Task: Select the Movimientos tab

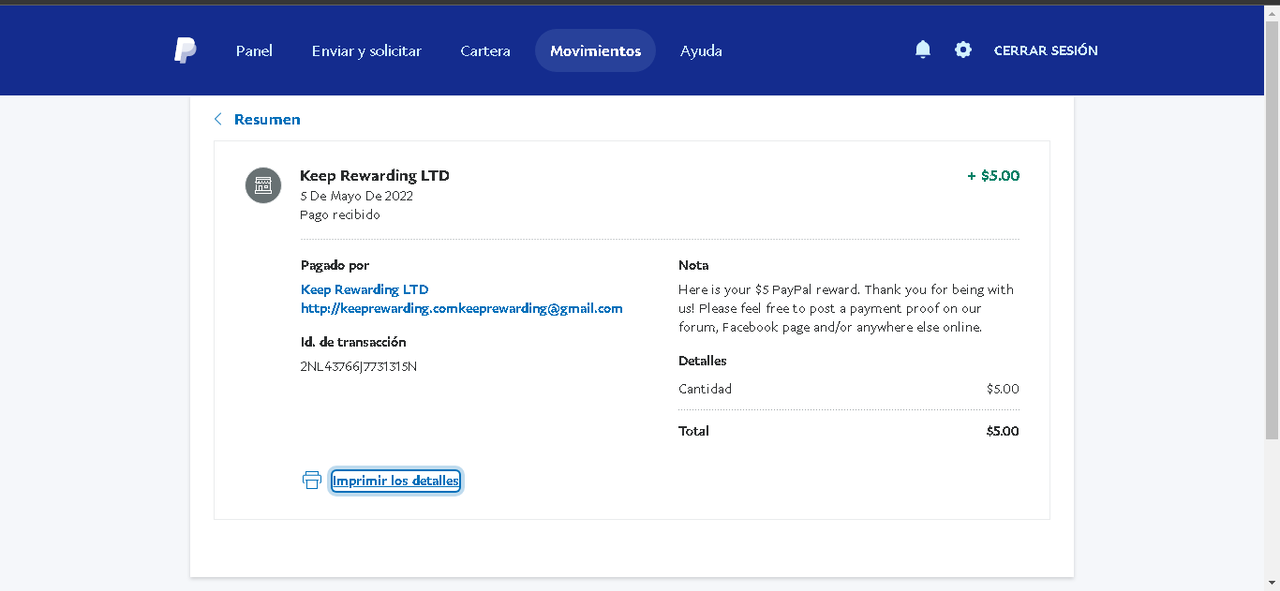Action: tap(595, 51)
